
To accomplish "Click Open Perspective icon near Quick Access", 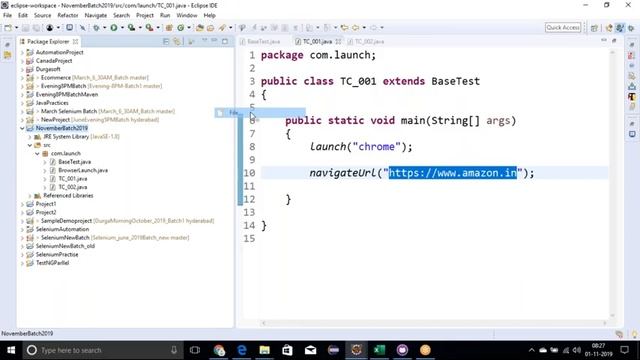I will point(594,28).
